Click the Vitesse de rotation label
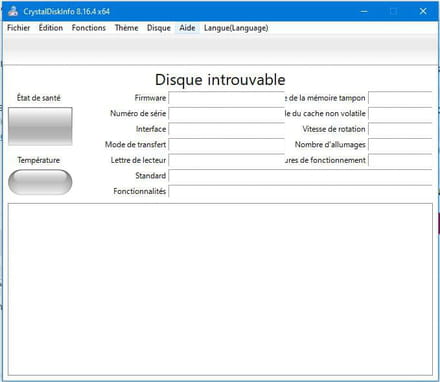This screenshot has width=440, height=382. click(x=334, y=129)
